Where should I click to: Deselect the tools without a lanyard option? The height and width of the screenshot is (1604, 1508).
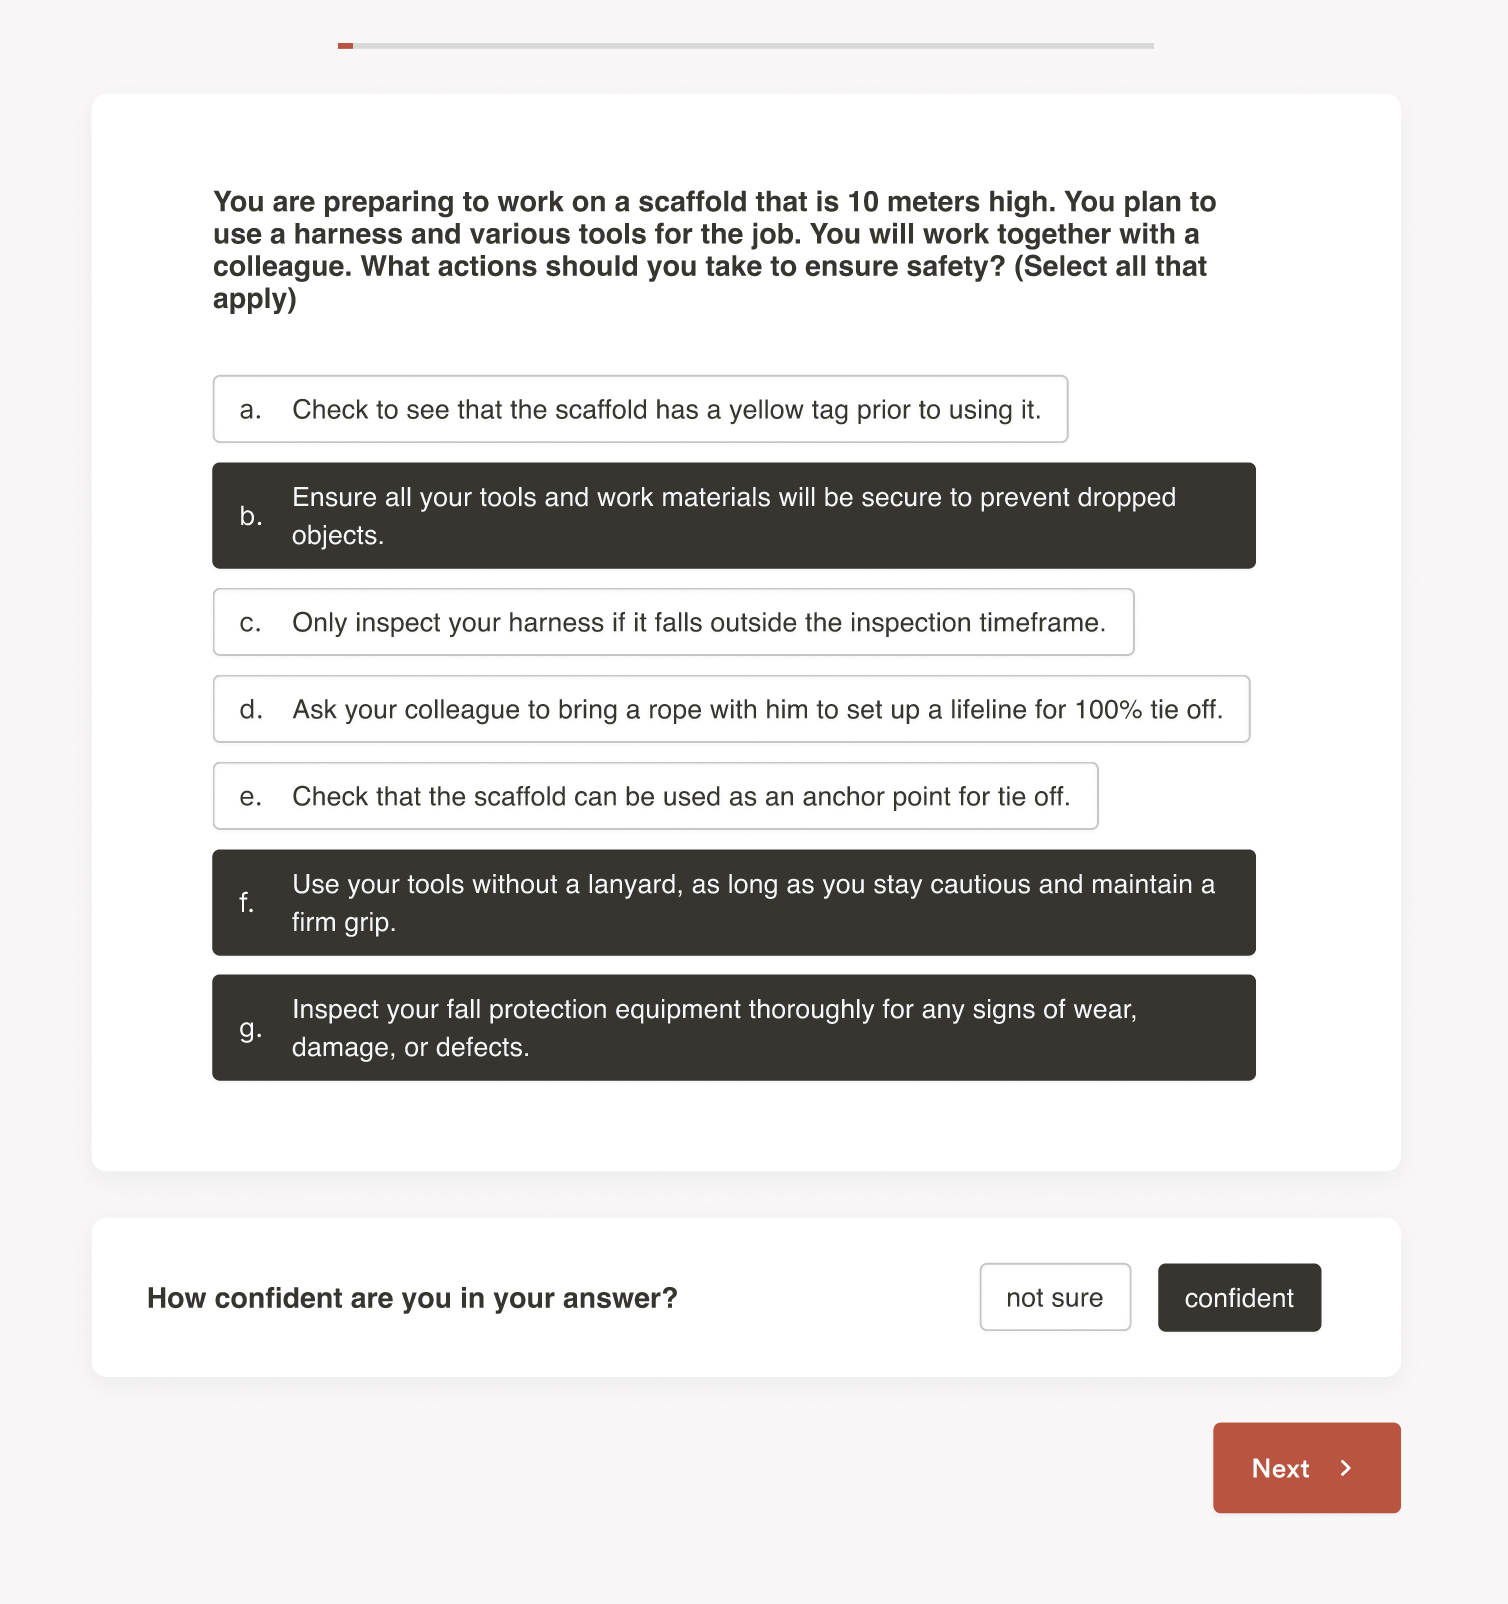[733, 903]
